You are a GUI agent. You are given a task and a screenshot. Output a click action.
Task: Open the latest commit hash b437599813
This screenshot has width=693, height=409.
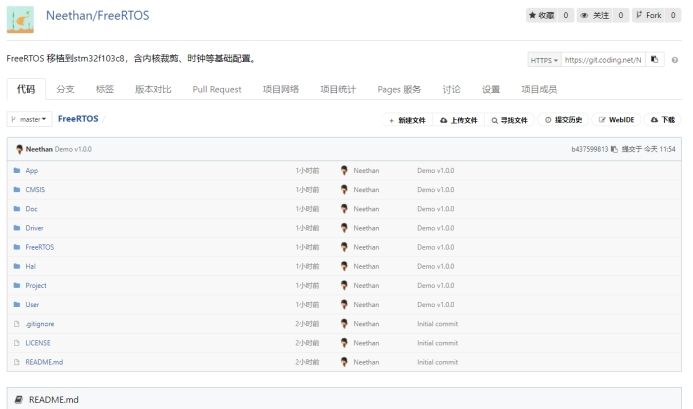pos(590,149)
